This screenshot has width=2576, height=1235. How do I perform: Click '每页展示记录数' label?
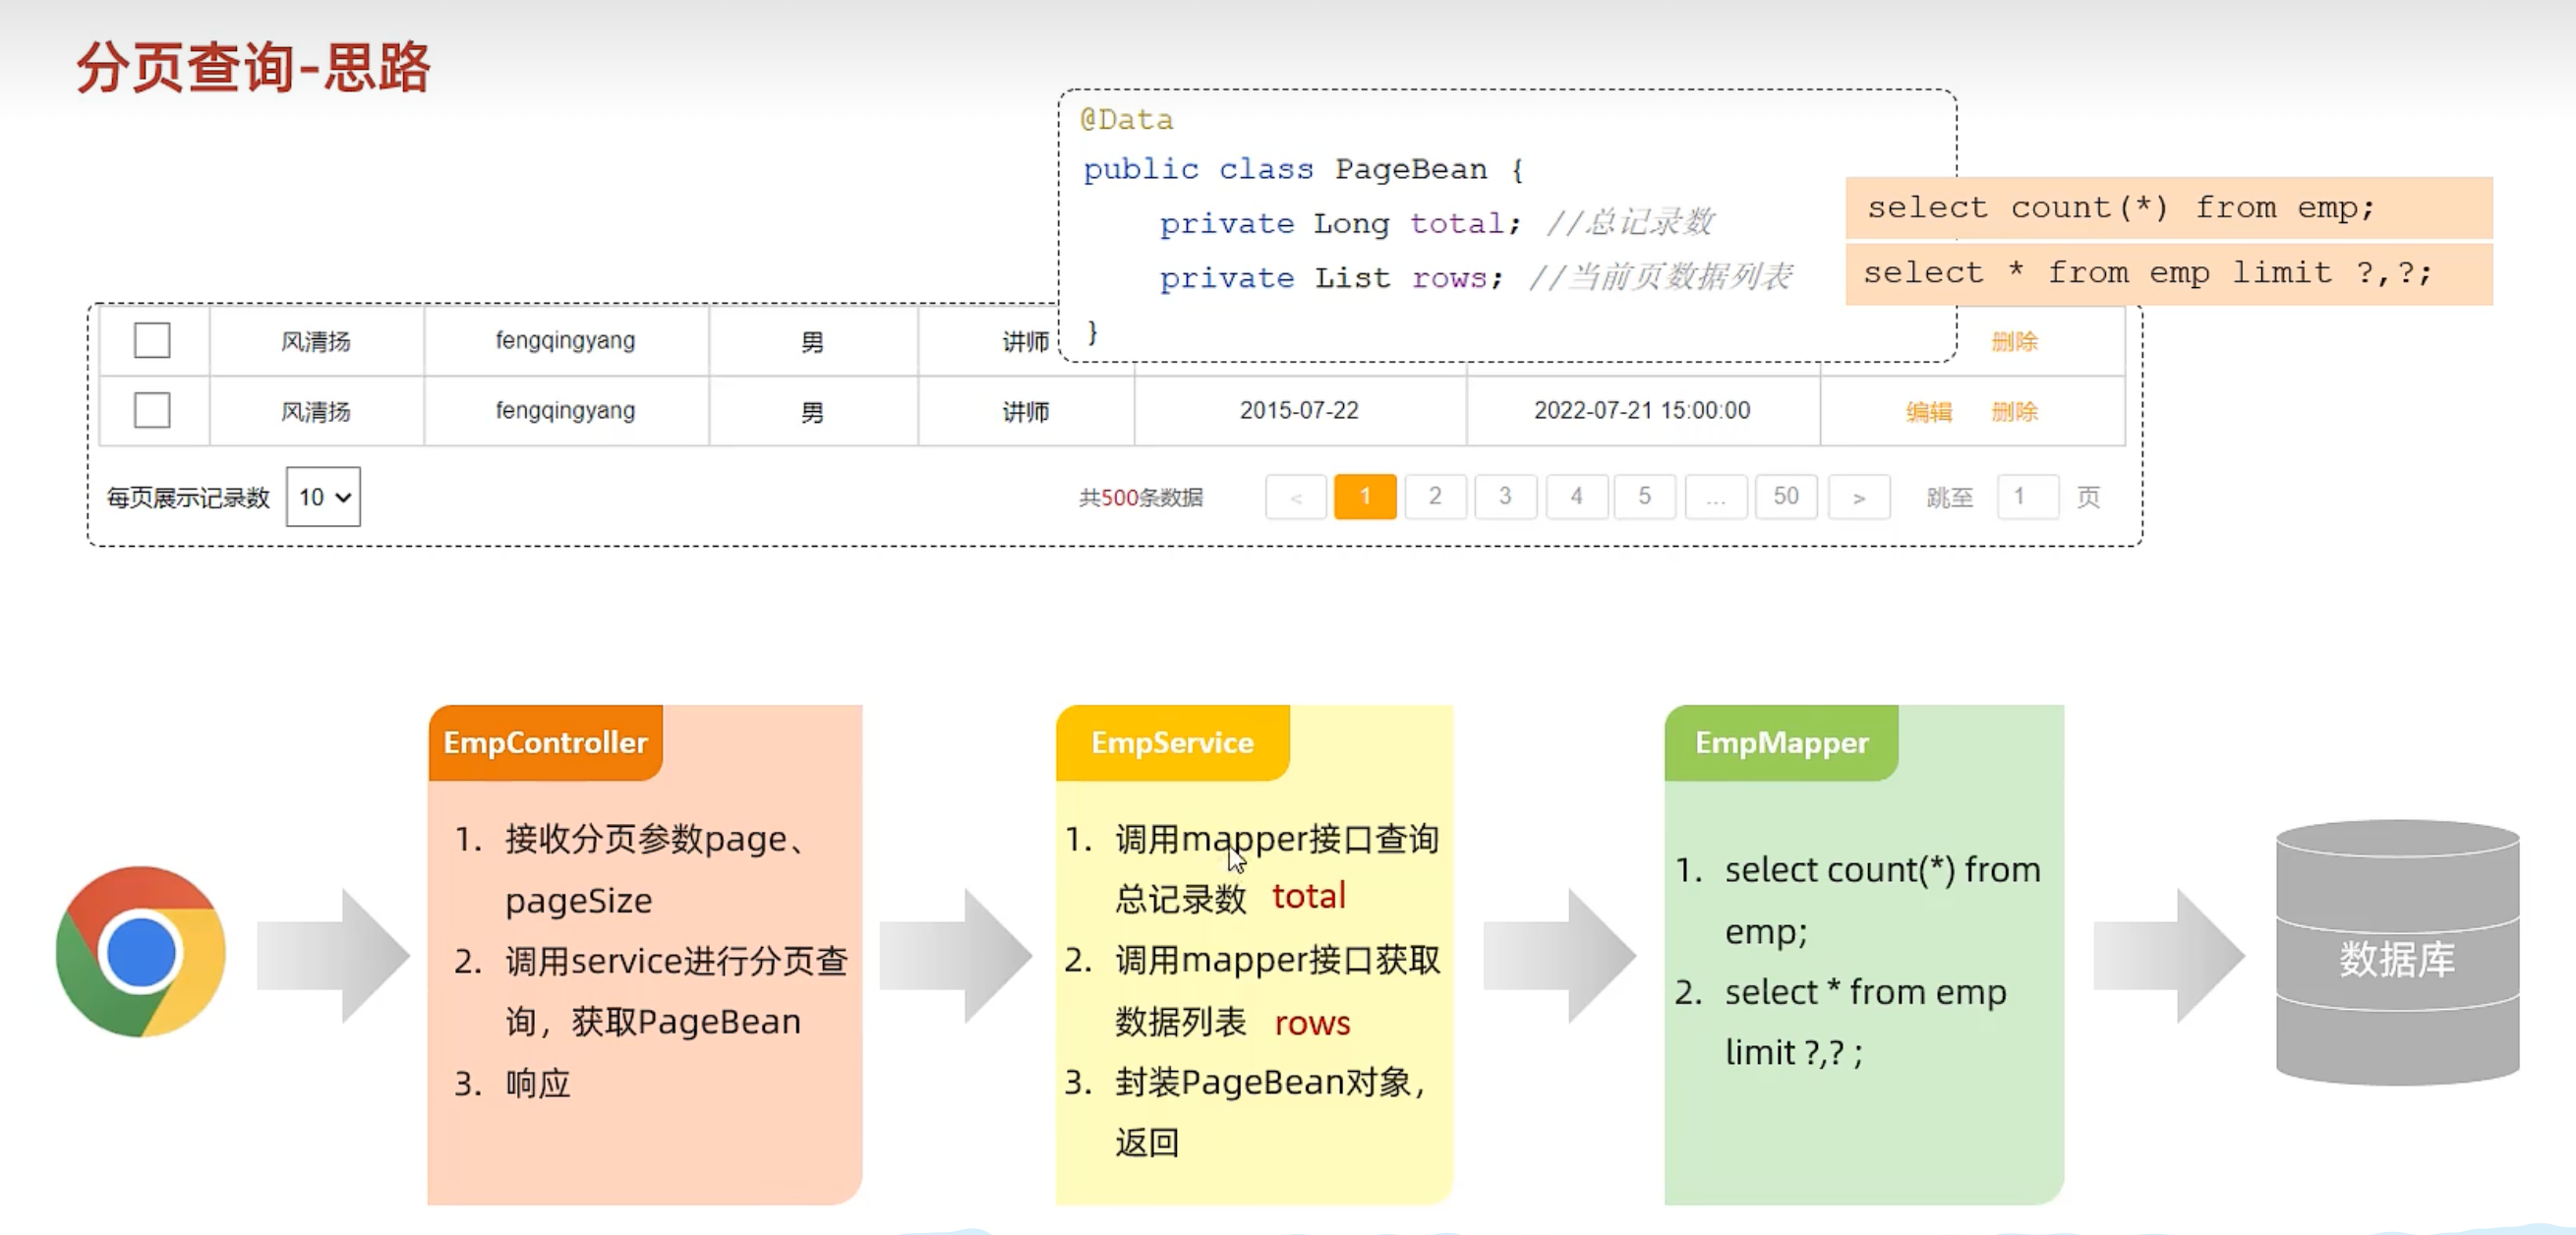coord(188,497)
